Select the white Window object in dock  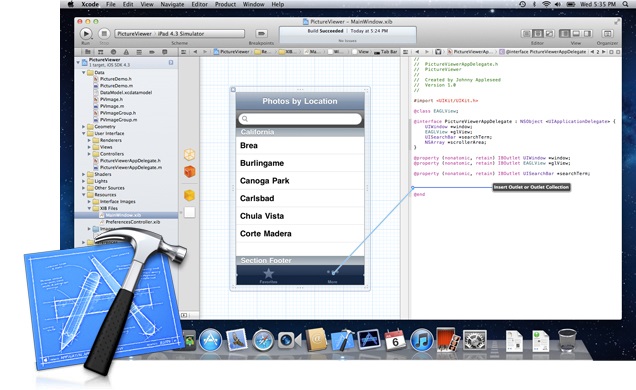[189, 212]
